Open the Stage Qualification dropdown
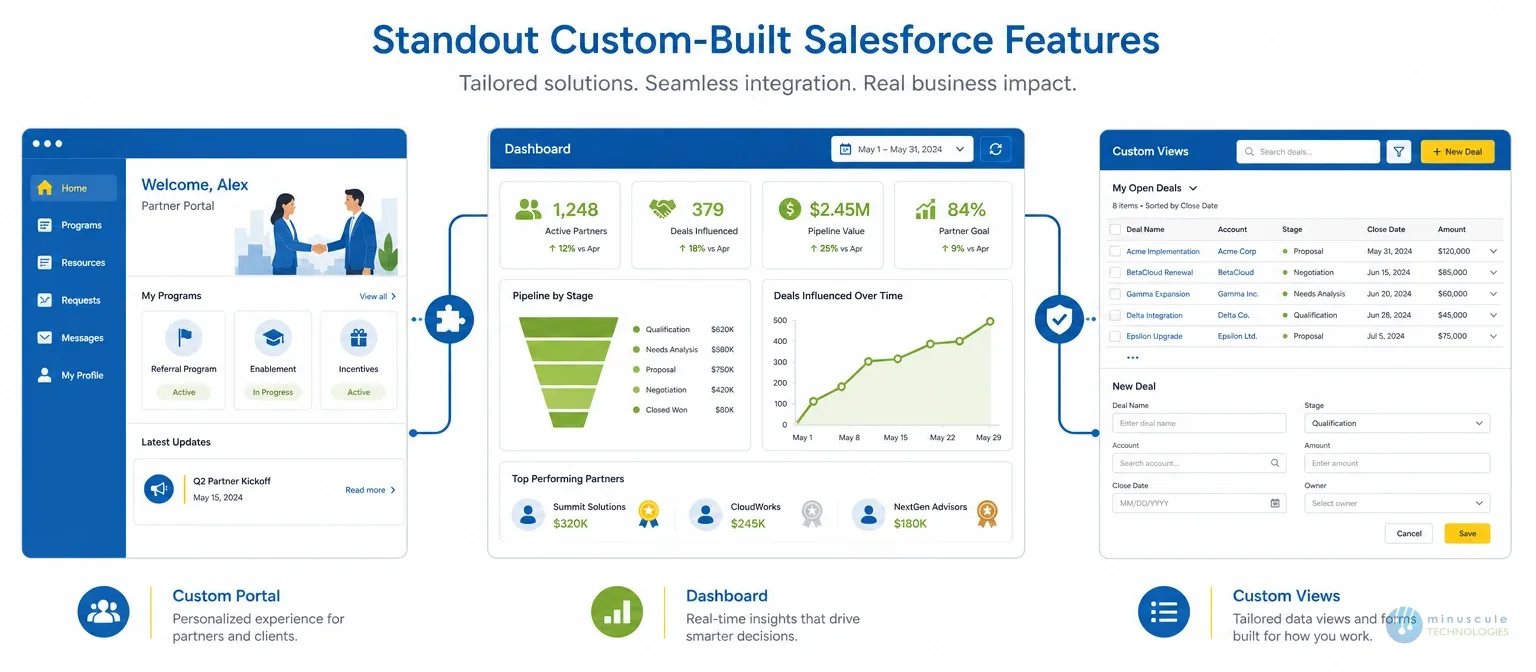 point(1397,423)
